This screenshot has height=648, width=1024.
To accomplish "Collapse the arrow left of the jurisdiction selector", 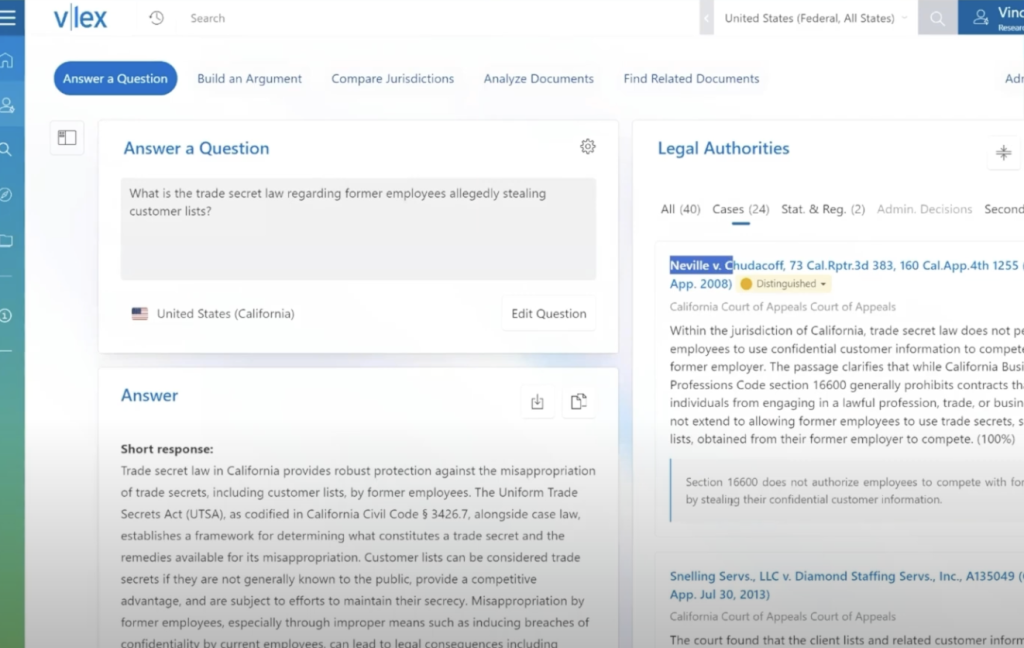I will click(707, 18).
